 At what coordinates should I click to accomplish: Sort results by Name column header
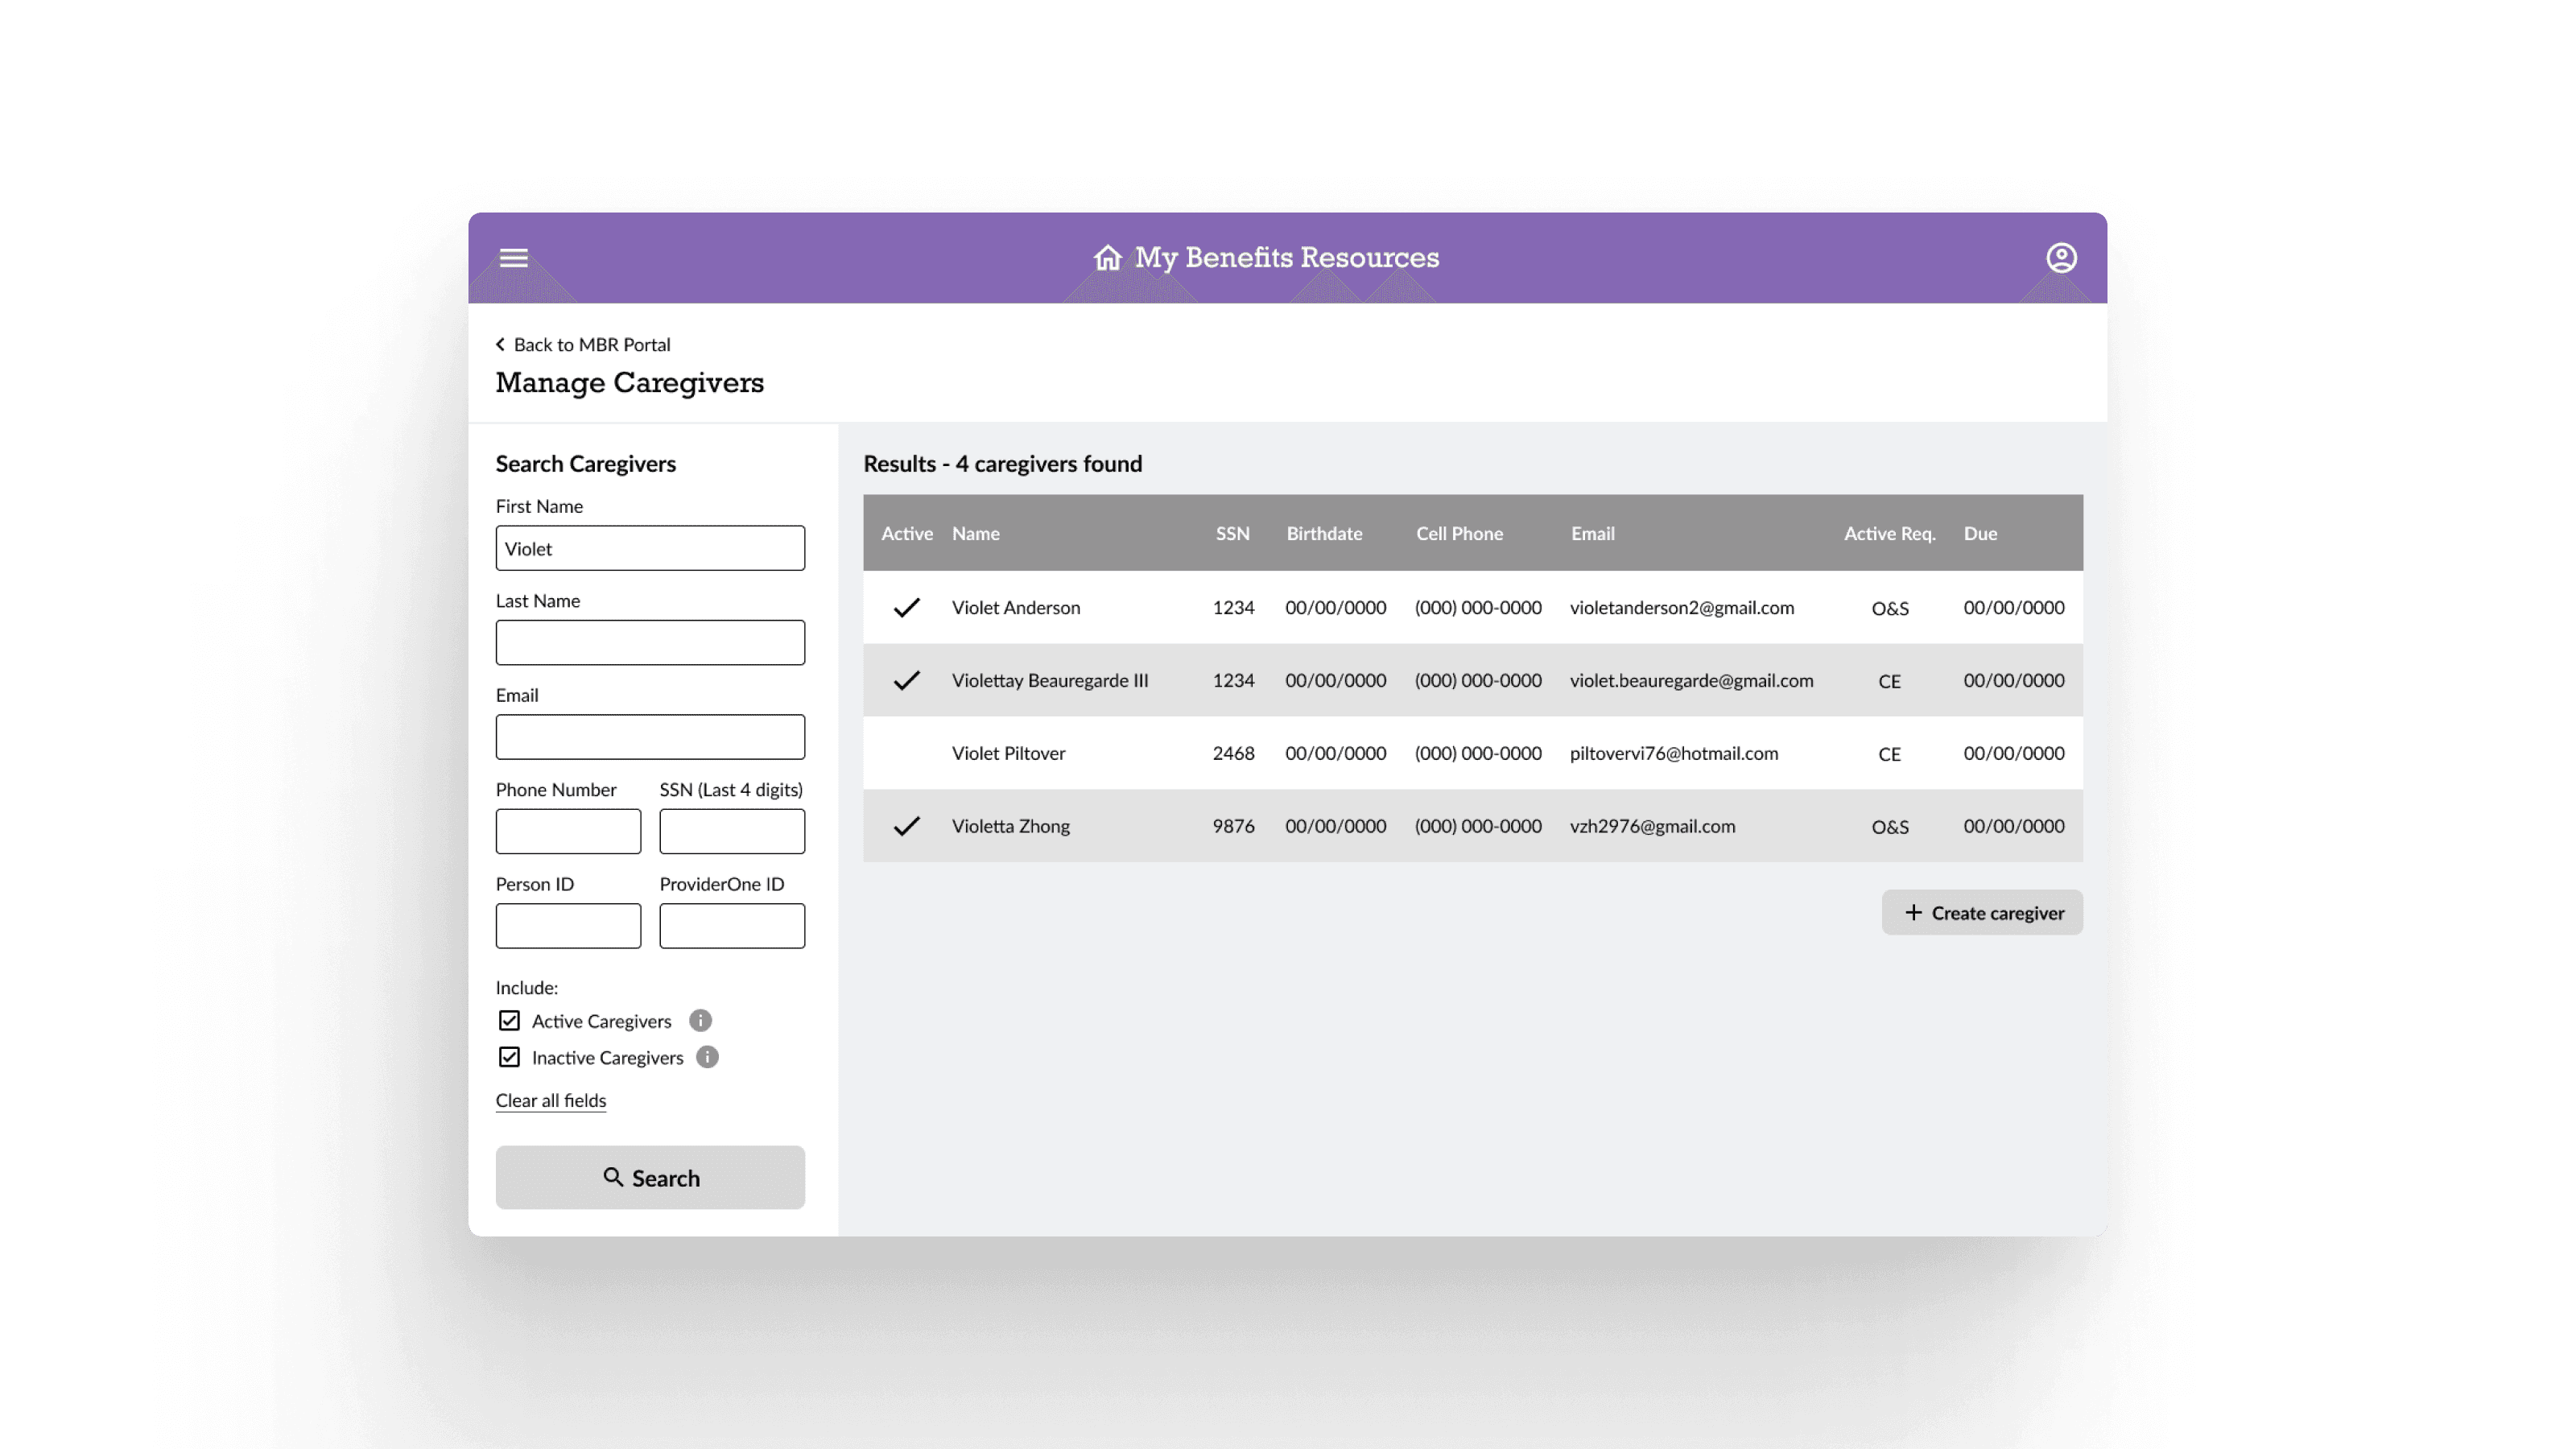[975, 533]
